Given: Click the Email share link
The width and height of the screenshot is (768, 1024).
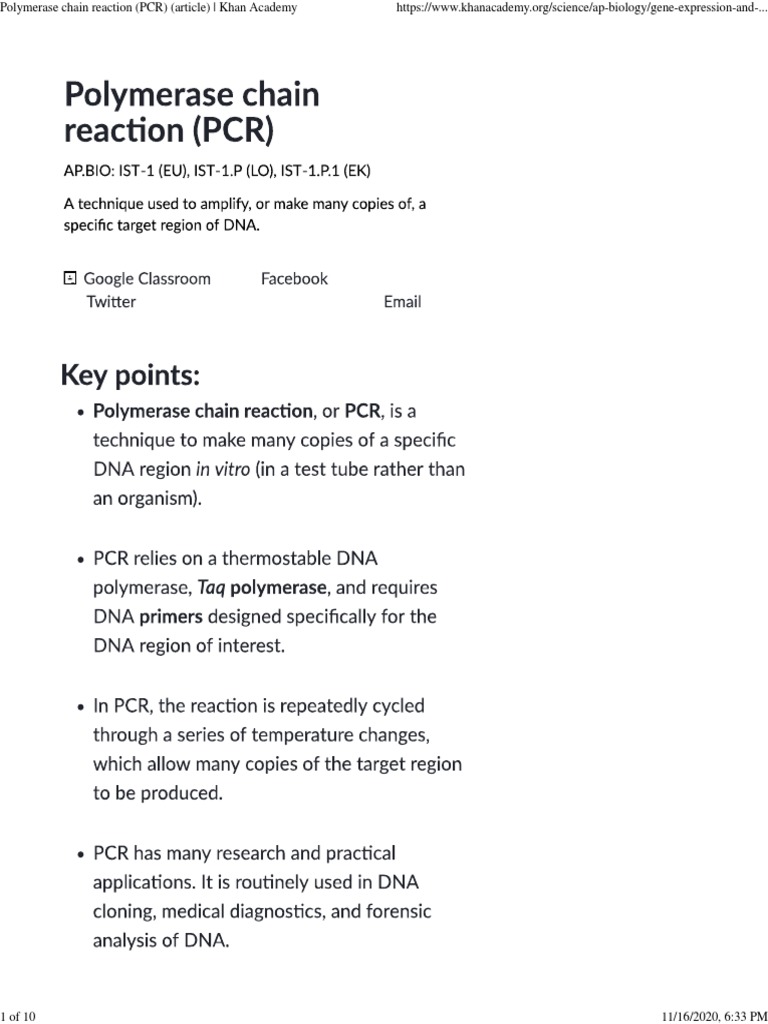Looking at the screenshot, I should 402,301.
